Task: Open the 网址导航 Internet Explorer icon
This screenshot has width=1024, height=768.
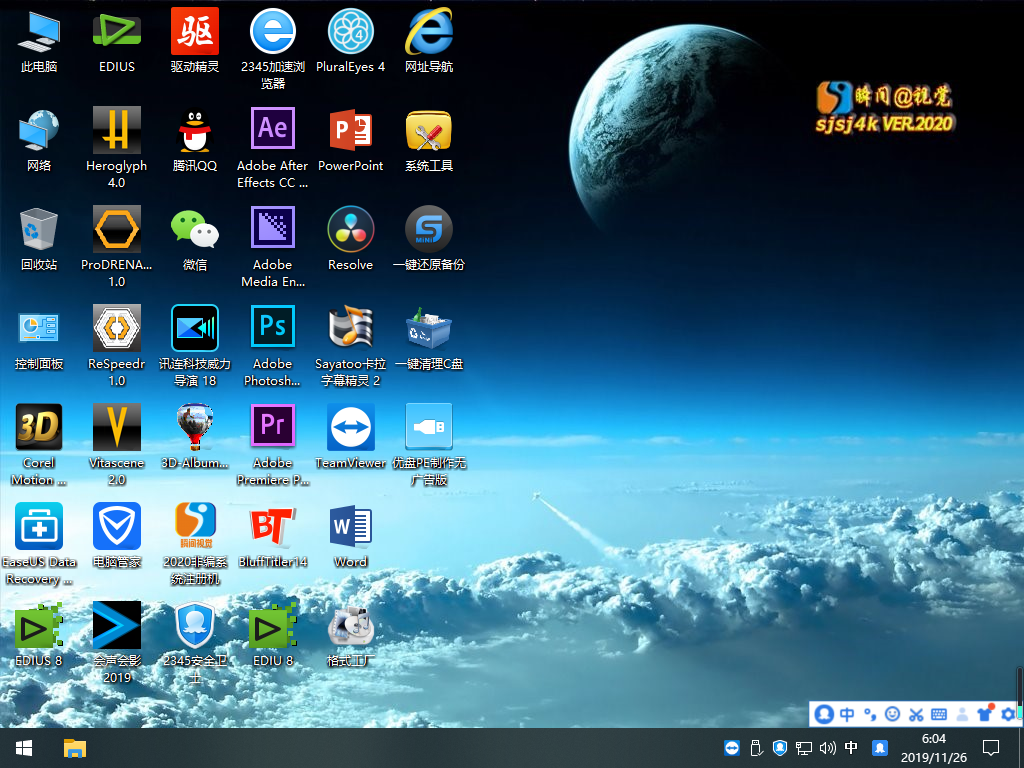Action: coord(428,31)
